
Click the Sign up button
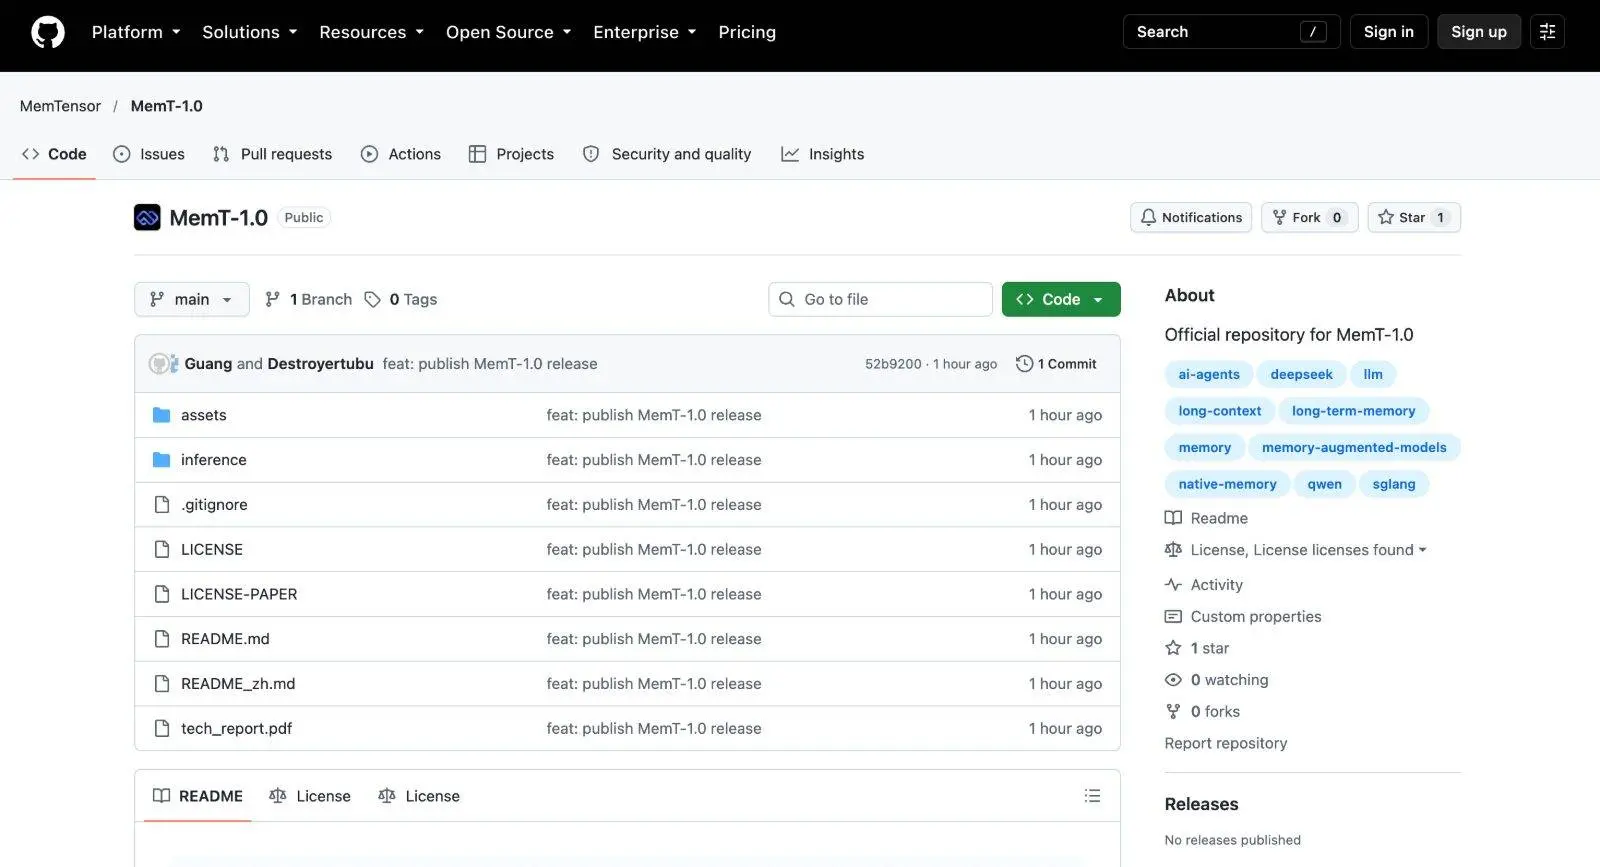1479,32
